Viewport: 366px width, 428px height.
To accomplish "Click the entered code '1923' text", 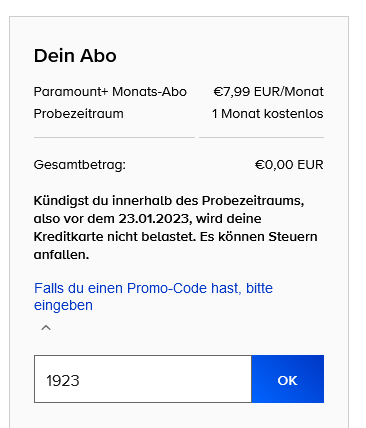I will [63, 381].
